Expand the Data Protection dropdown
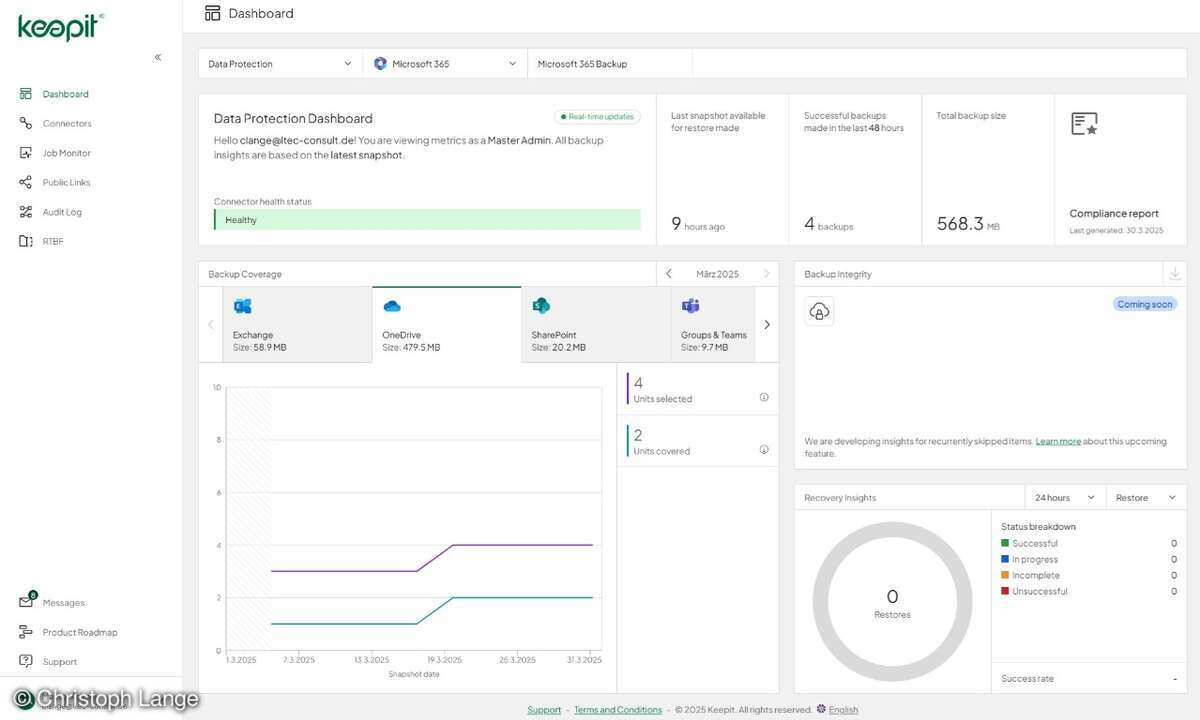The width and height of the screenshot is (1200, 720). pos(280,64)
